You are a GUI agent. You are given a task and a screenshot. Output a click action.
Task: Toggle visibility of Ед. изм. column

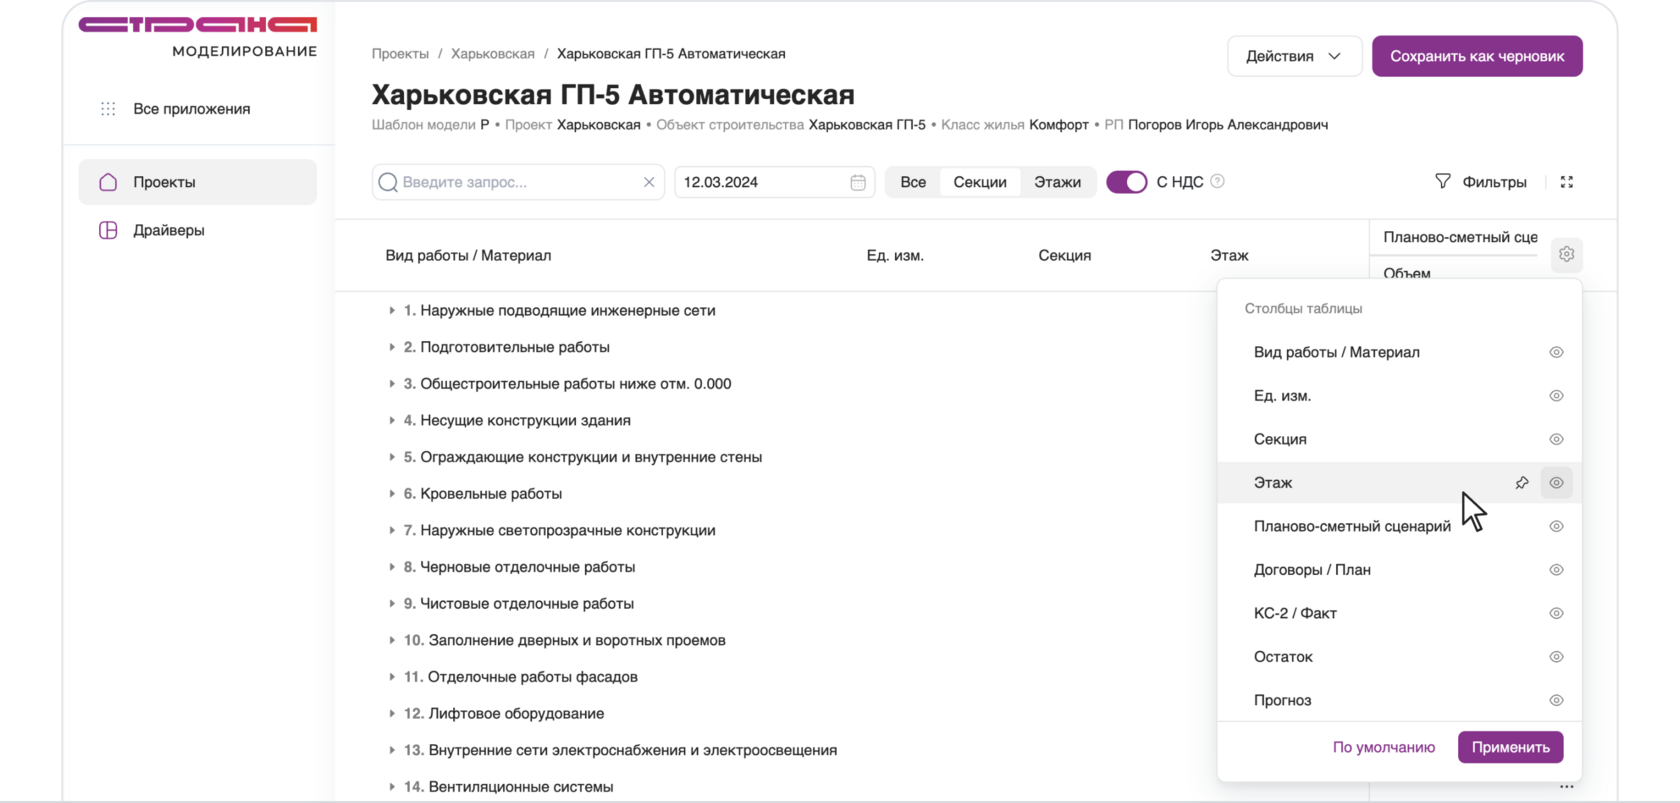coord(1556,396)
